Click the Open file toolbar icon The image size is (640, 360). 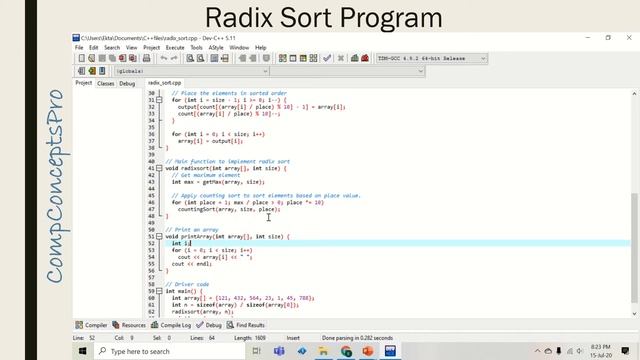click(x=91, y=58)
